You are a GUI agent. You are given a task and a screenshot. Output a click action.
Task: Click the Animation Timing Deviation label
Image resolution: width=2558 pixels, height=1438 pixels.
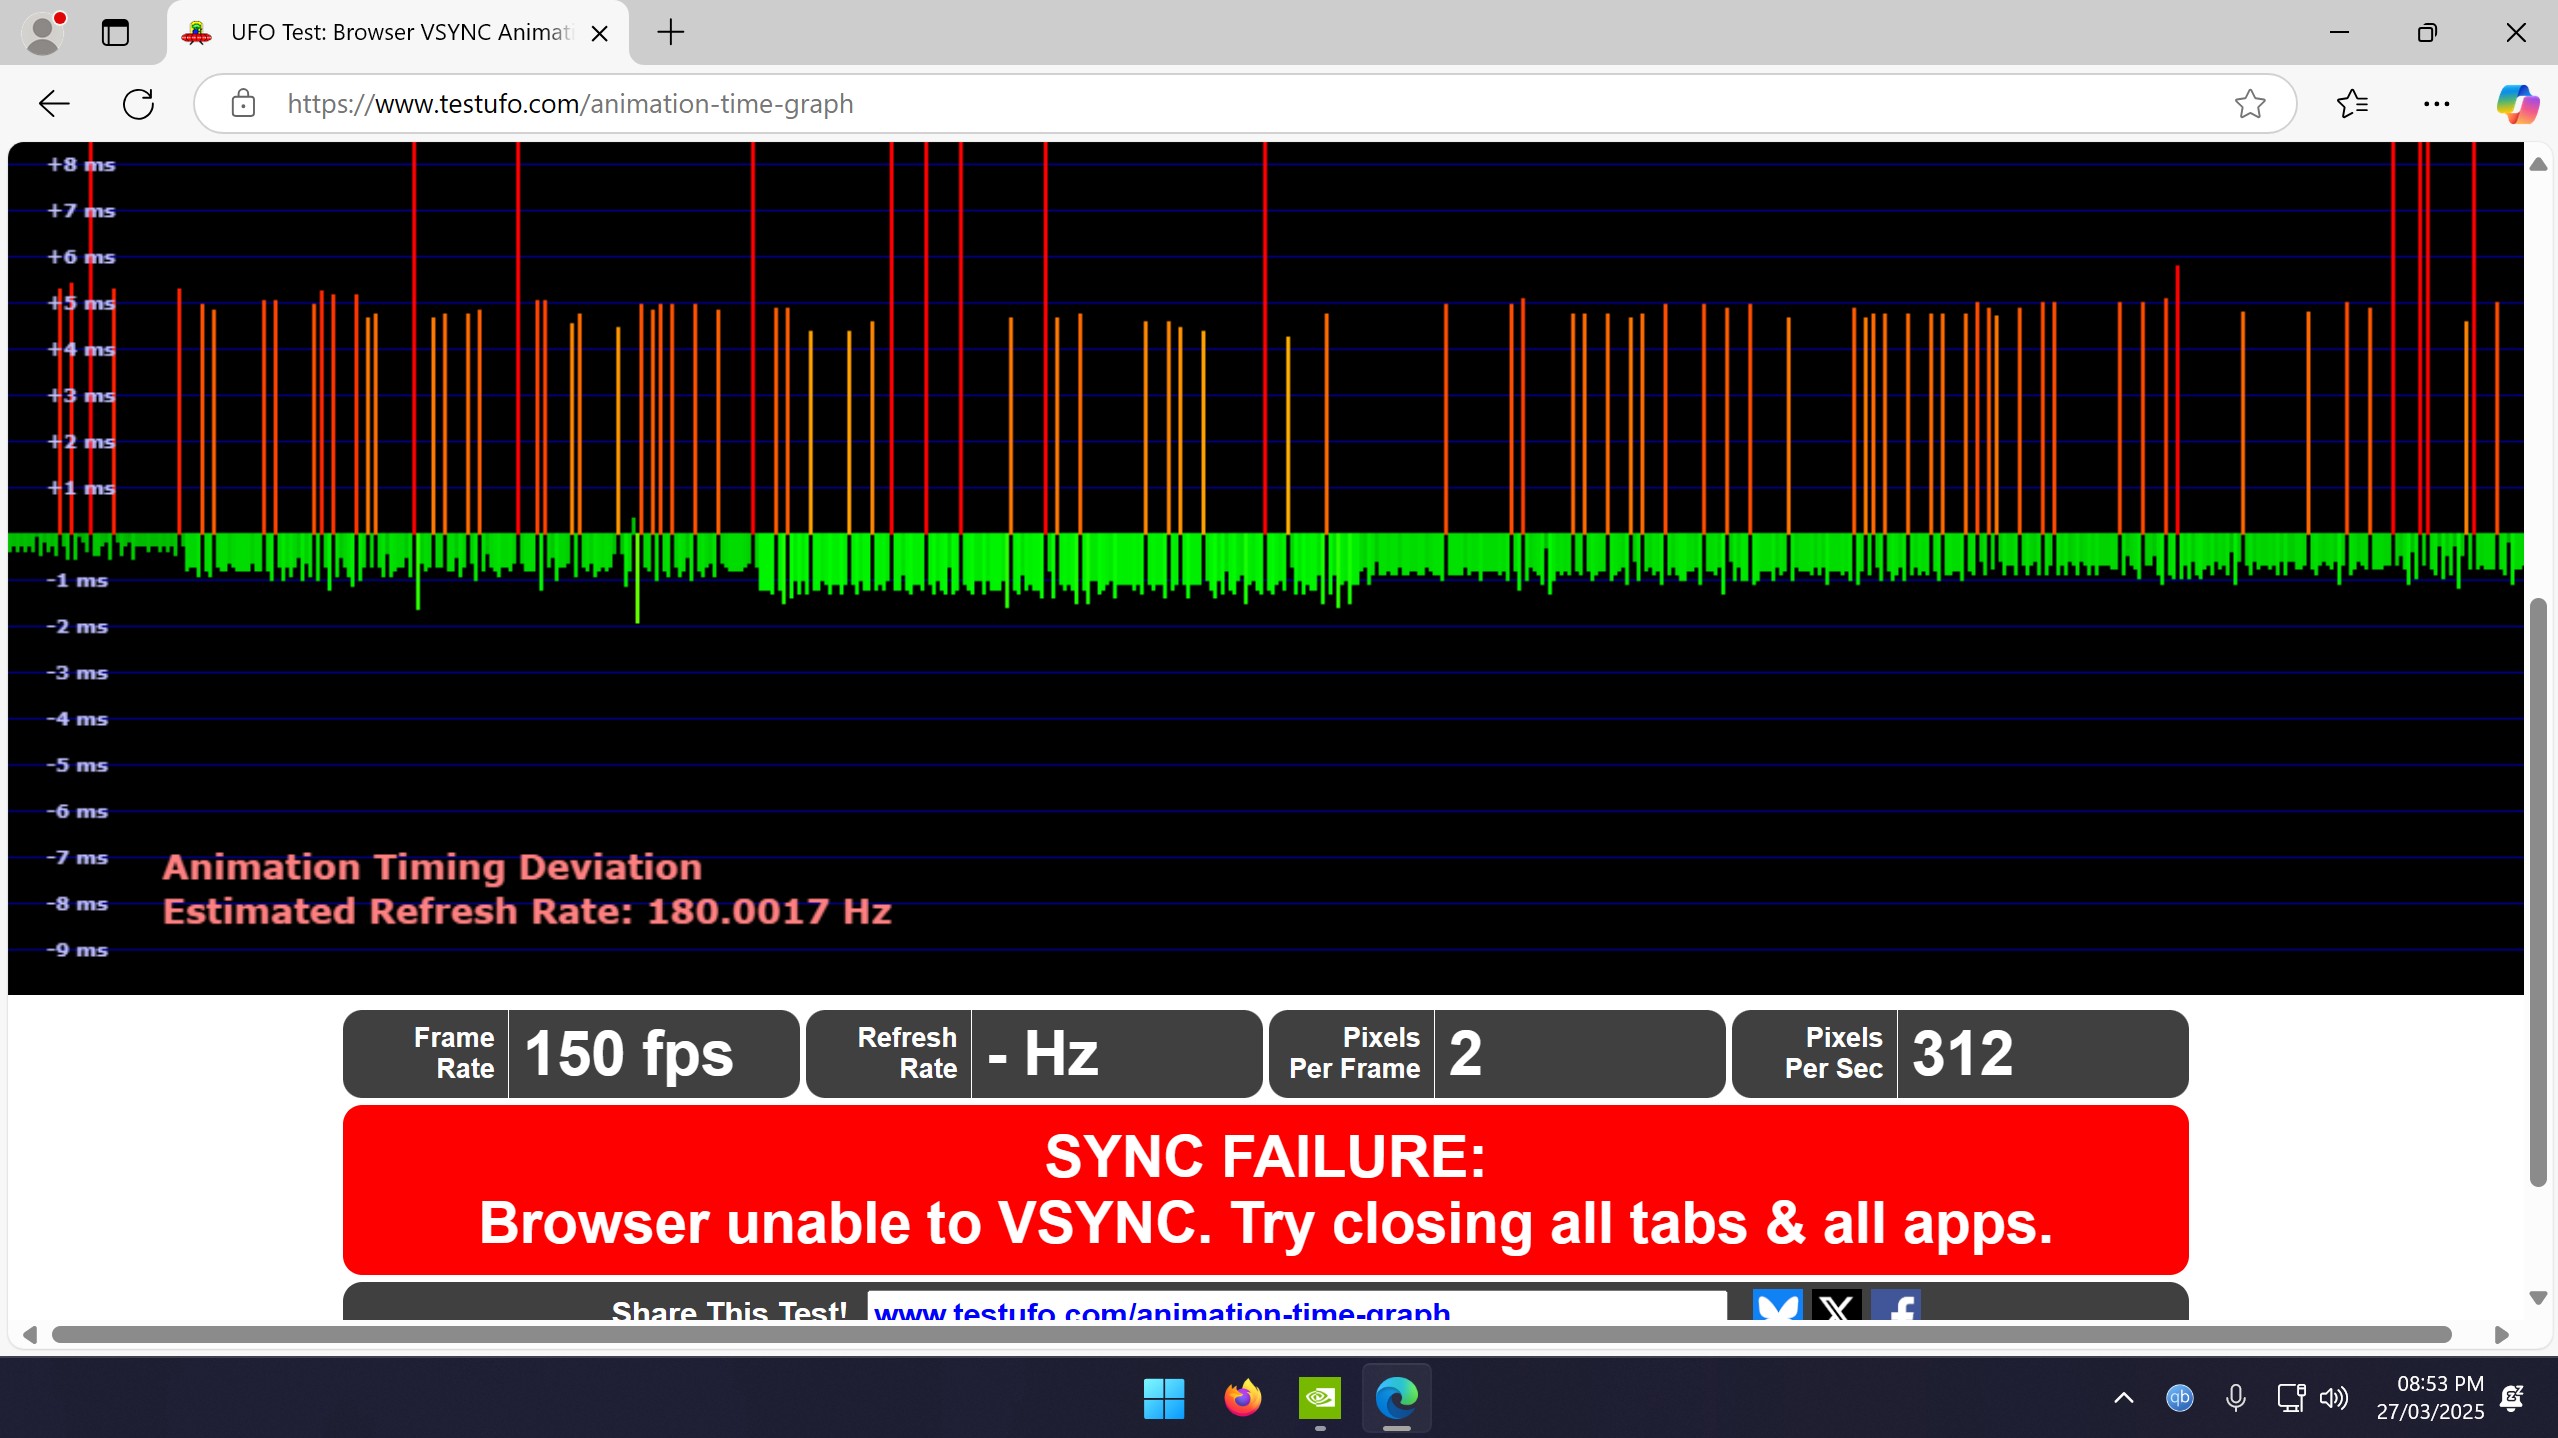[x=432, y=868]
